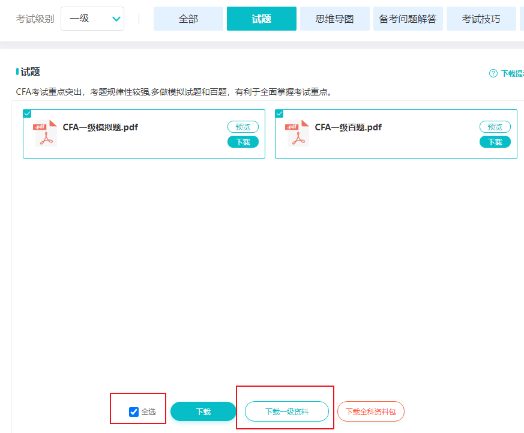Open the 考试级别 一级 dropdown
Screen dimensions: 524x433
92,19
